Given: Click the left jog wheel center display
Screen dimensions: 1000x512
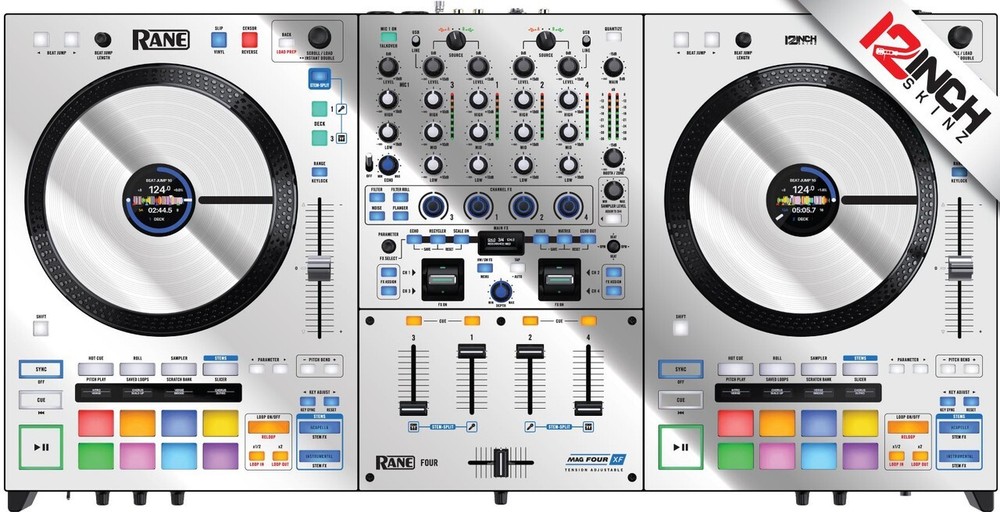Looking at the screenshot, I should click(158, 200).
